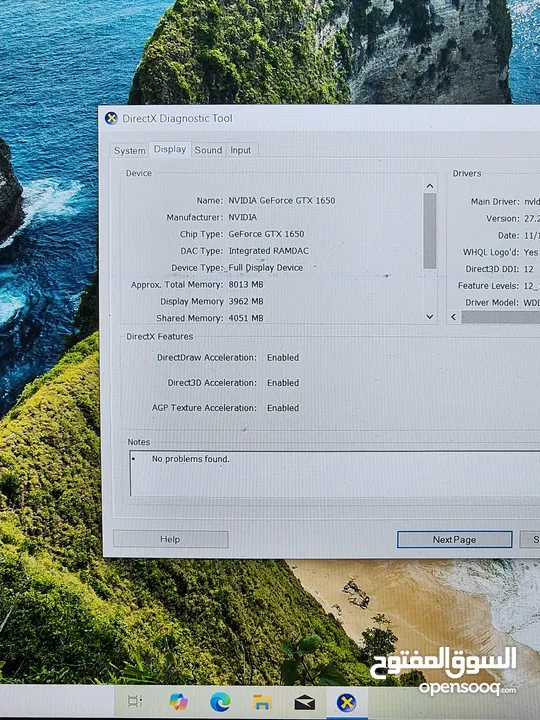The image size is (540, 720).
Task: Open Microsoft Edge from the taskbar
Action: 220,702
